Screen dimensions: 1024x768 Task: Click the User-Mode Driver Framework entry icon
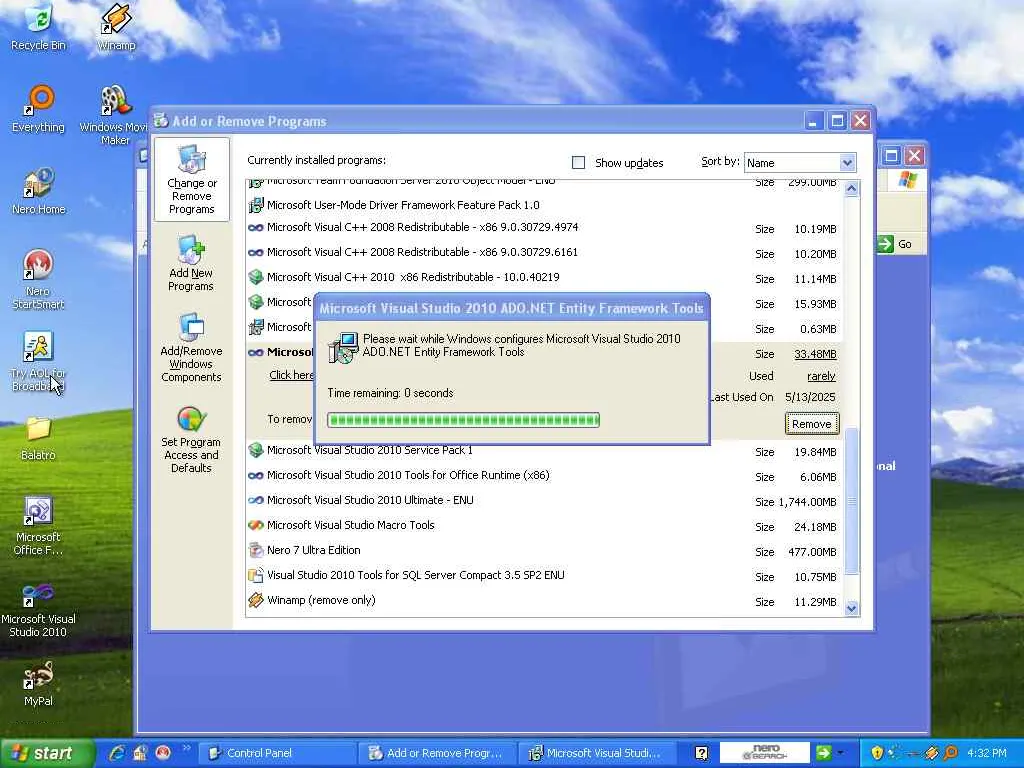256,205
